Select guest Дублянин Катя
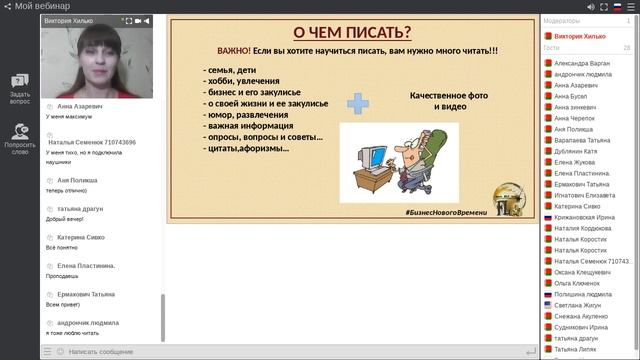 pyautogui.click(x=575, y=151)
